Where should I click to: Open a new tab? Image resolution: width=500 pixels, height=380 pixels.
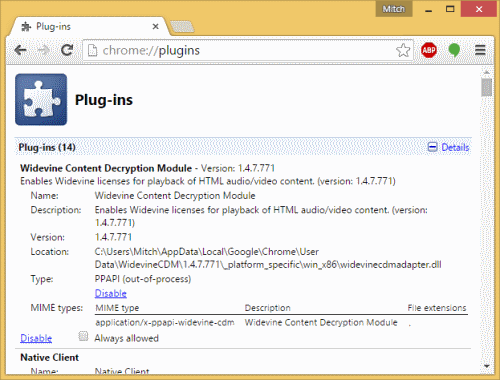point(182,27)
